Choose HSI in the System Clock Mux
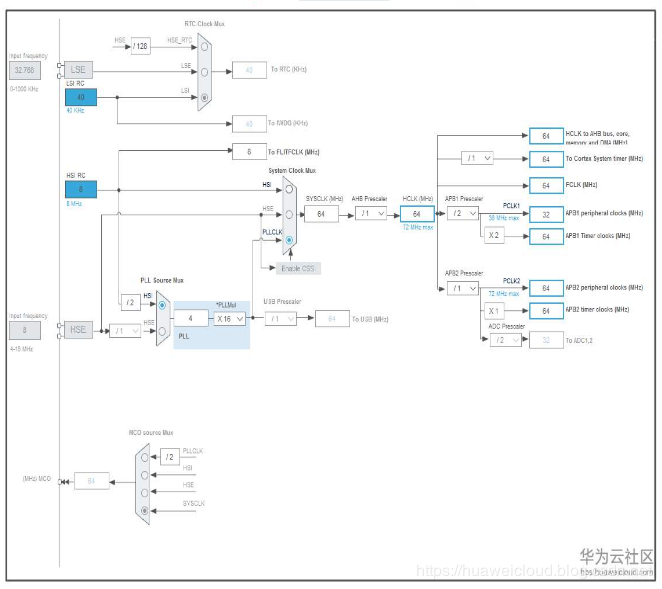This screenshot has height=589, width=662. 289,189
